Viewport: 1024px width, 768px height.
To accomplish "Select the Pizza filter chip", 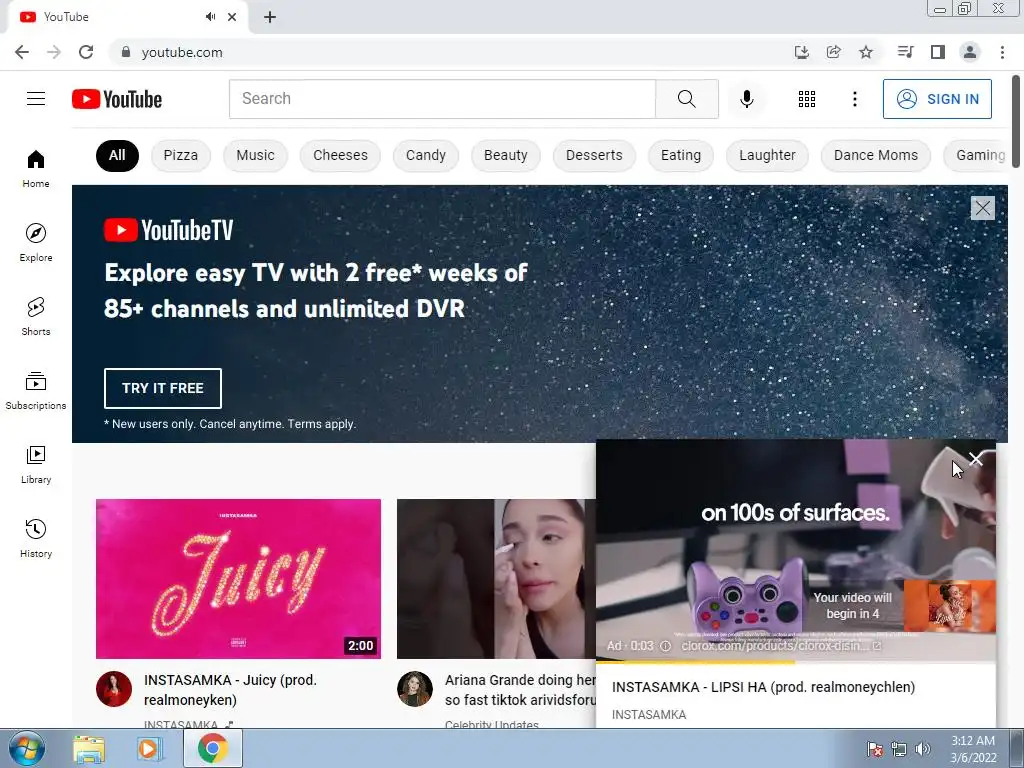I will pos(181,155).
